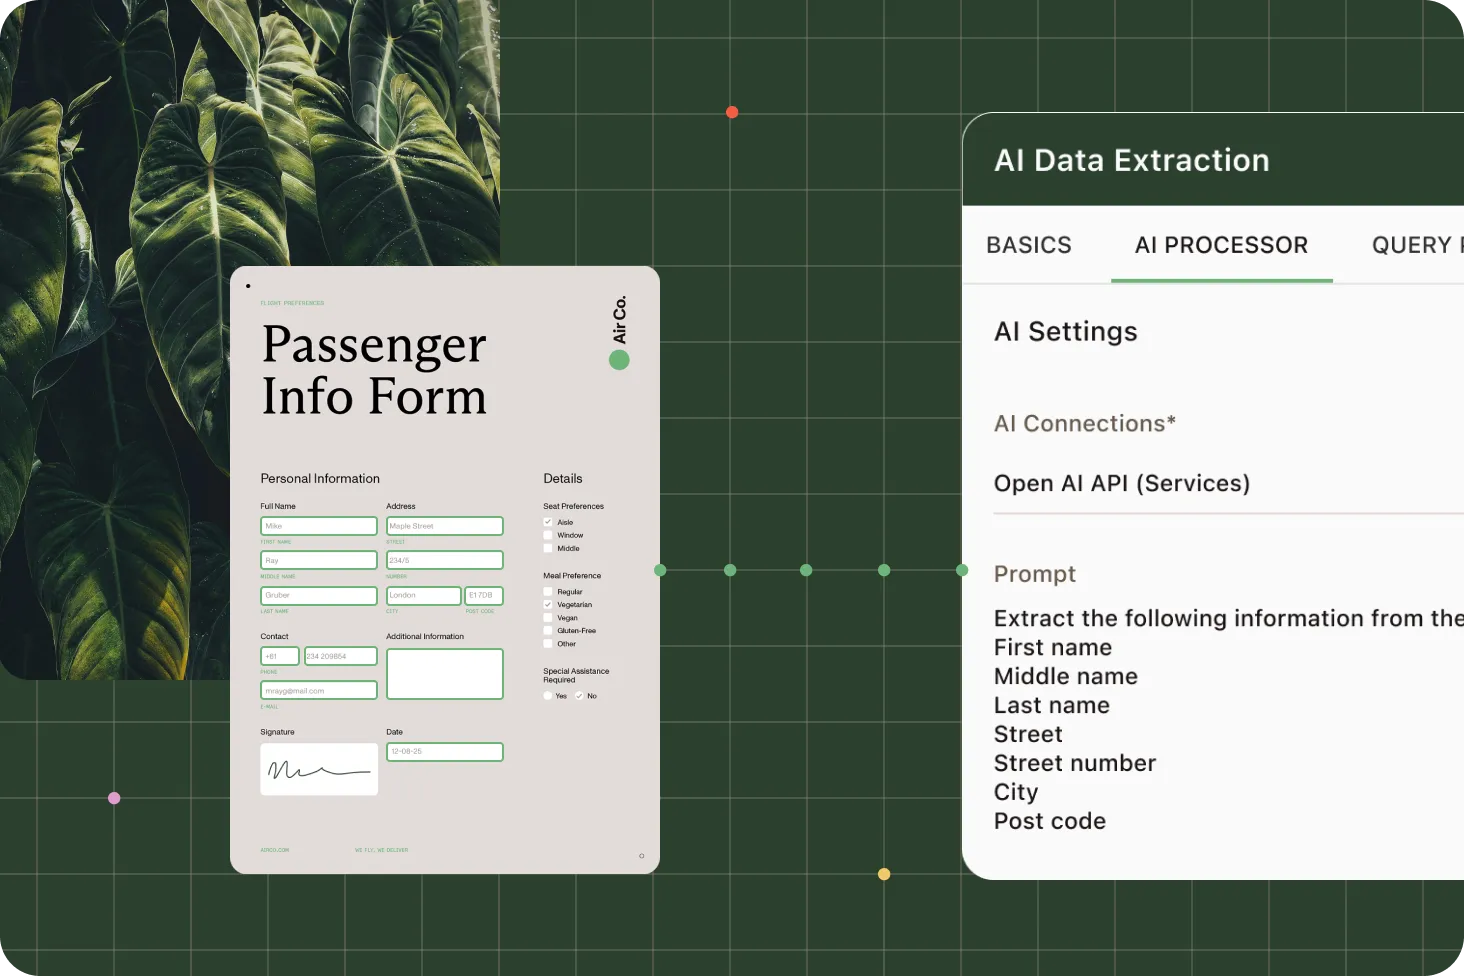Click the Date input field
Image resolution: width=1464 pixels, height=976 pixels.
pos(445,752)
